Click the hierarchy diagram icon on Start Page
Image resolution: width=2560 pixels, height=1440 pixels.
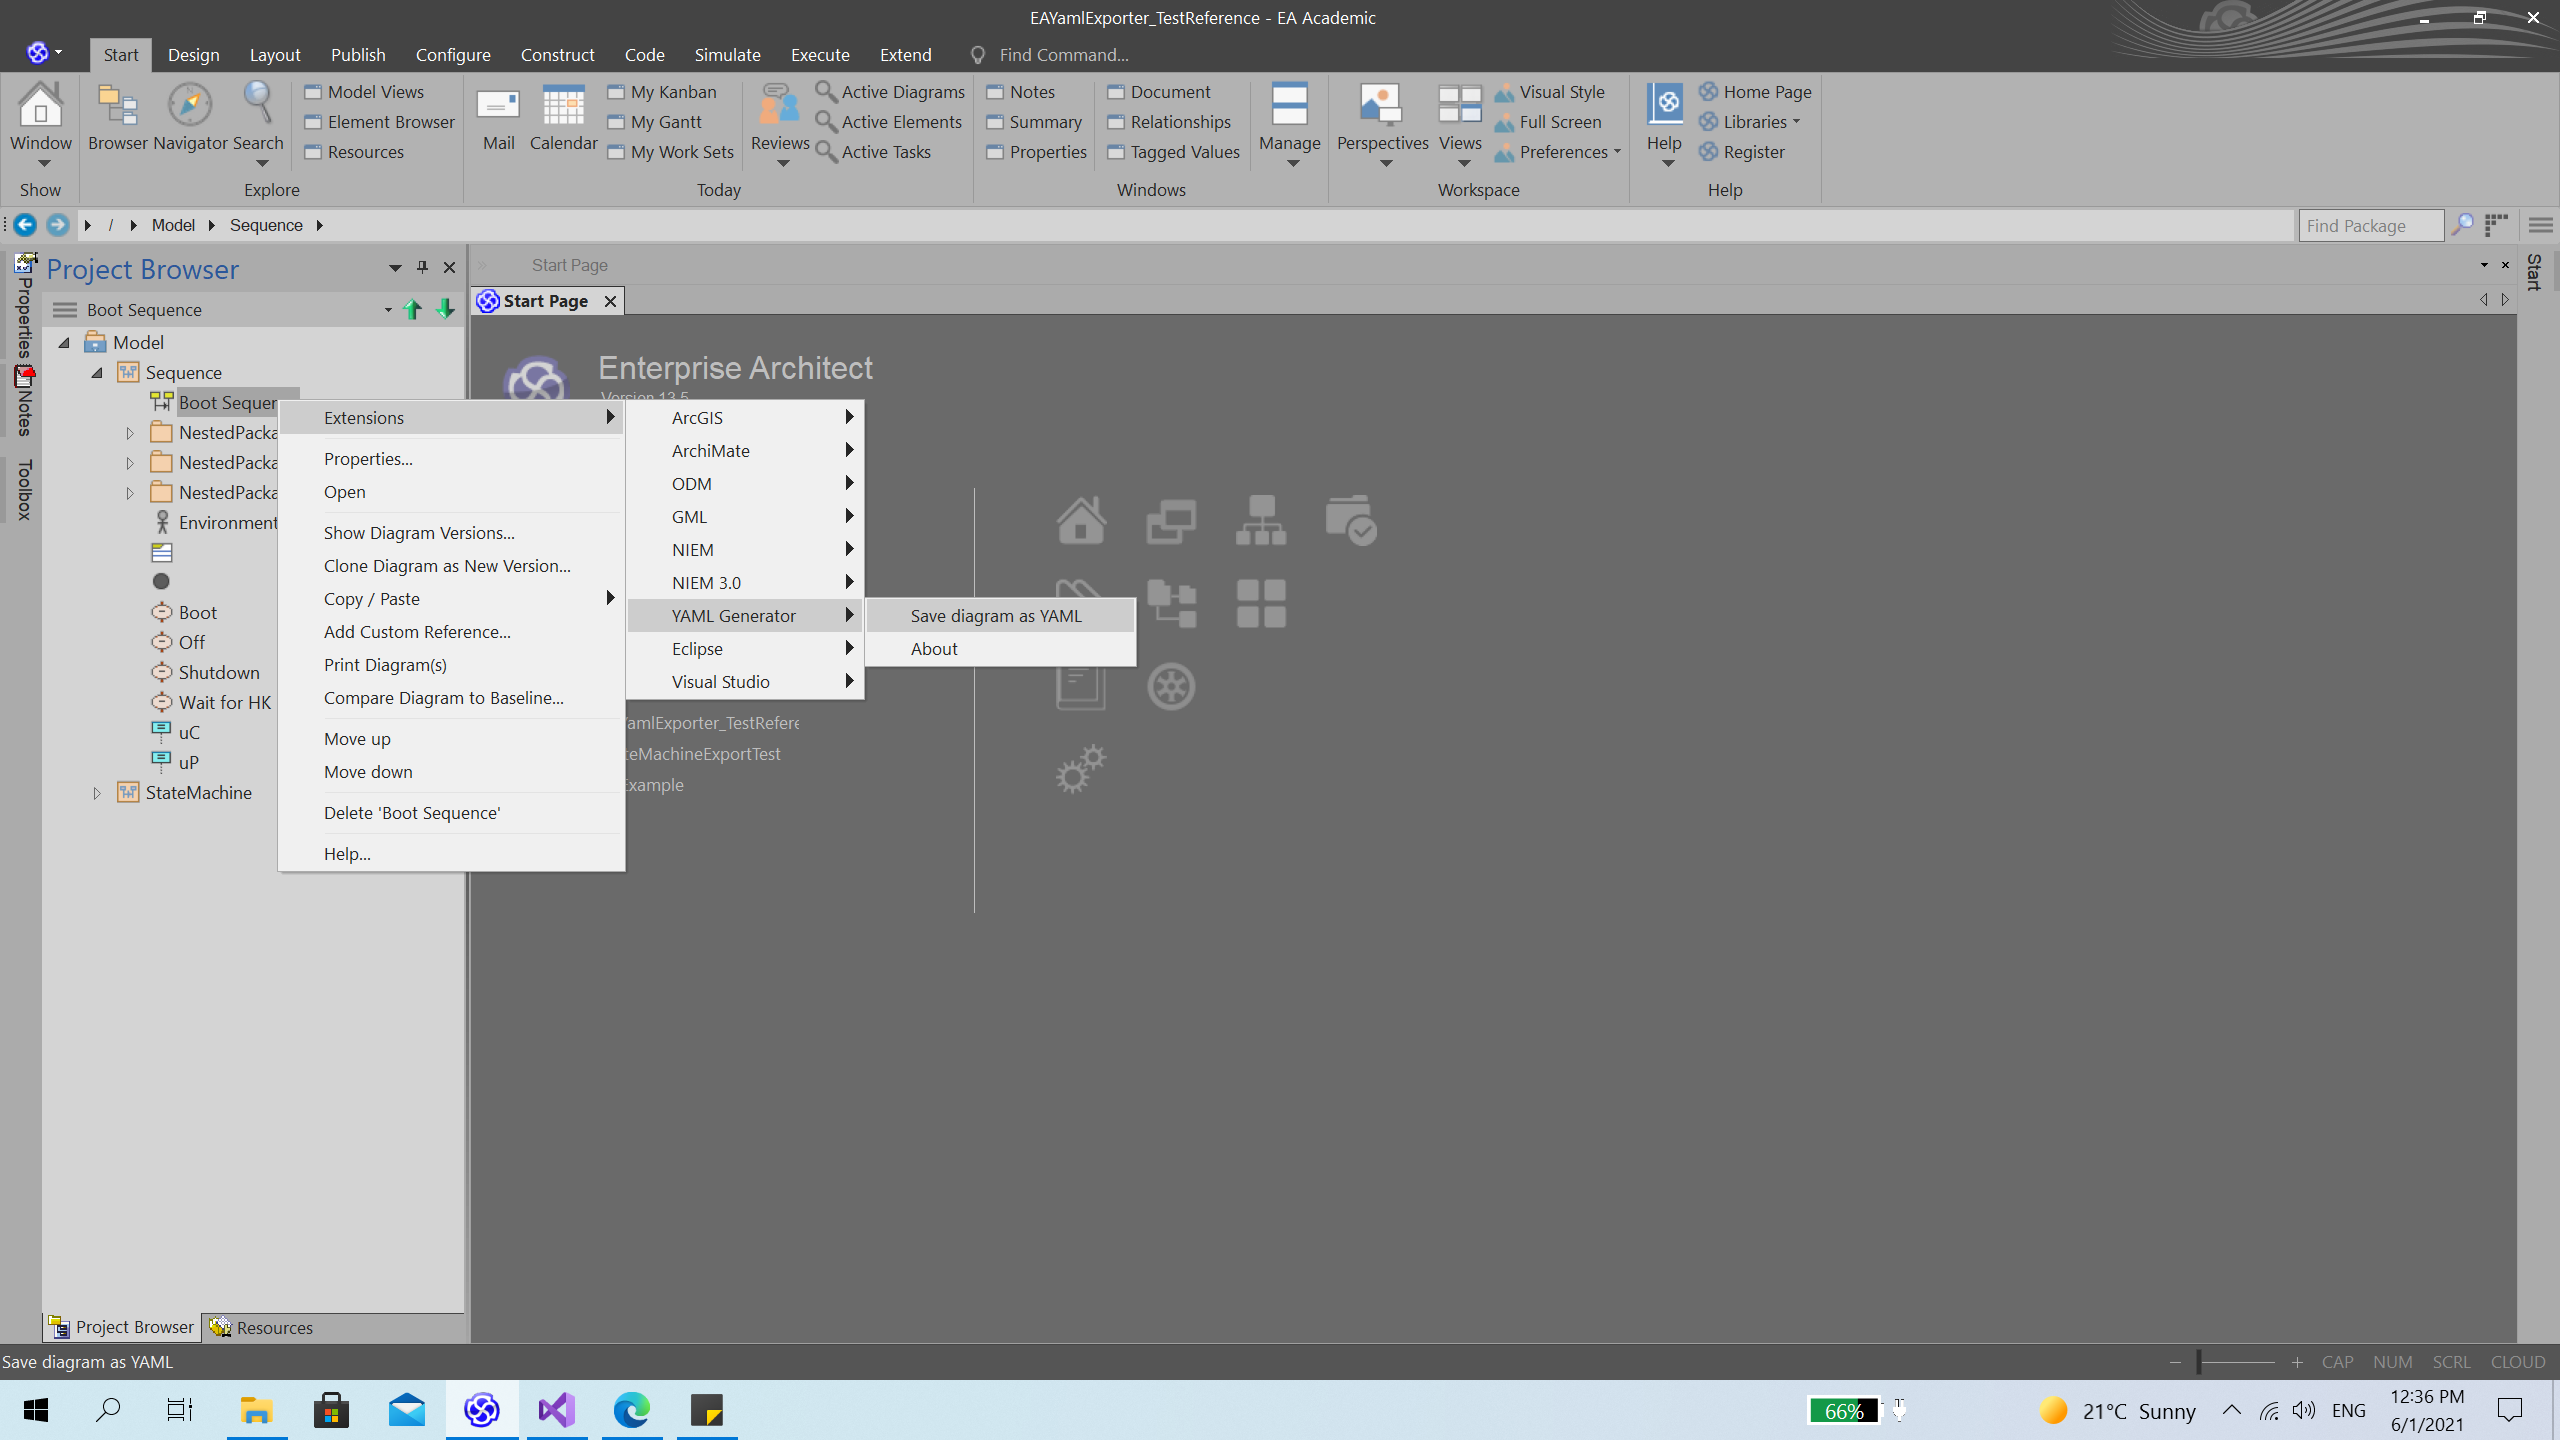(1261, 520)
